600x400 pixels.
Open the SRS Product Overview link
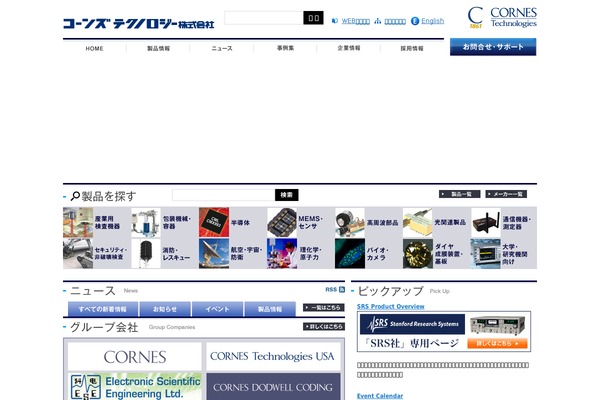coord(391,307)
